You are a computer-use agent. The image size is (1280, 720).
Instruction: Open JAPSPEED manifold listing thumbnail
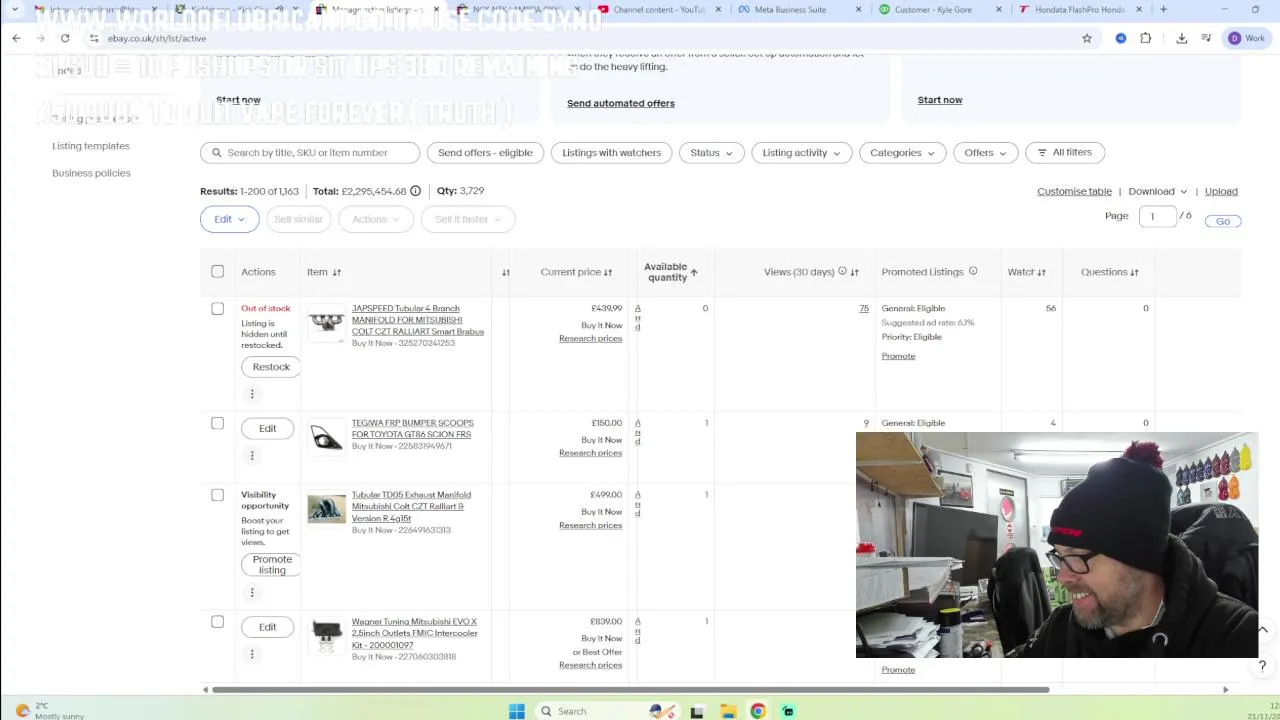326,322
